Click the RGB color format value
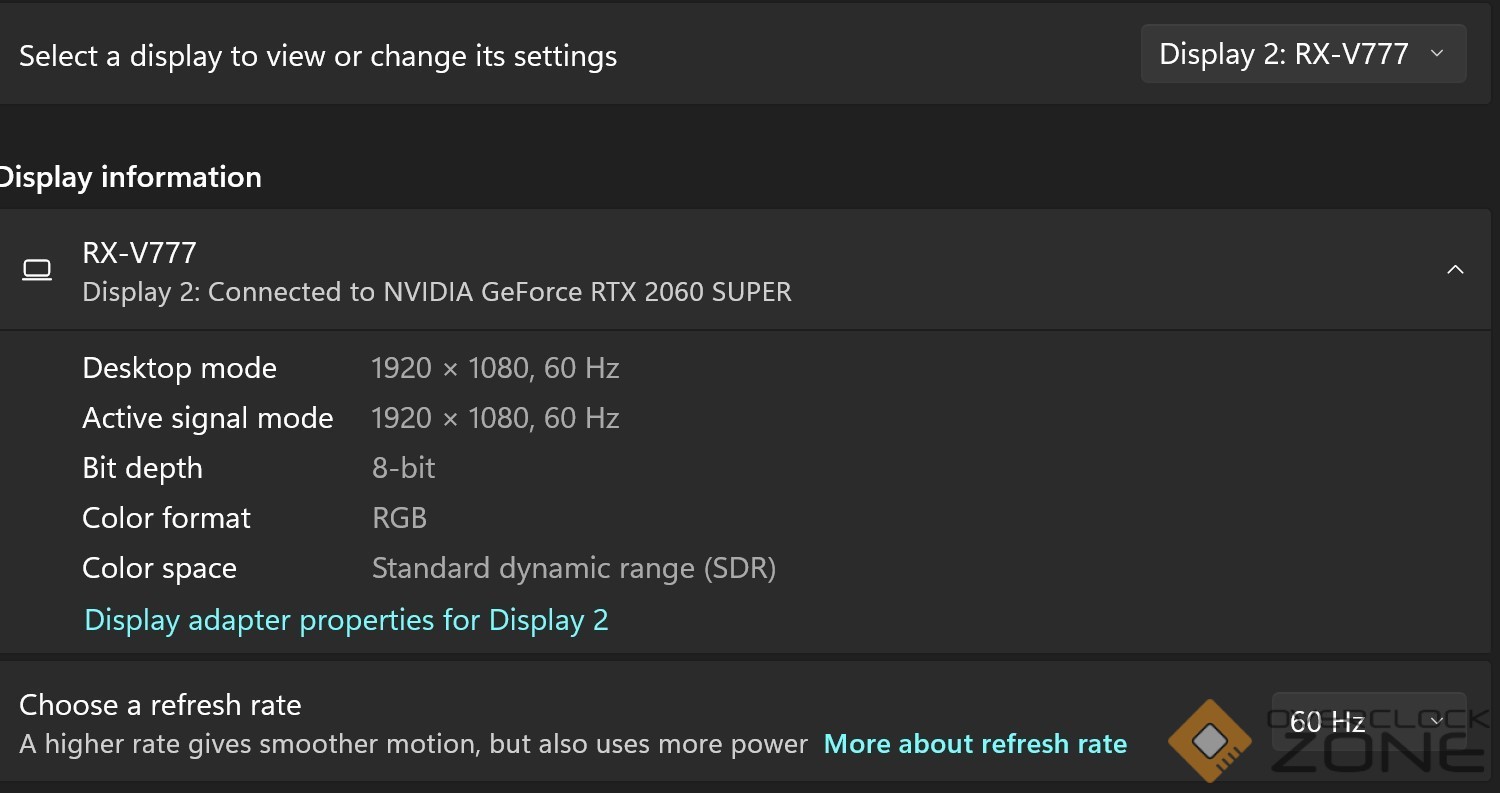Image resolution: width=1500 pixels, height=793 pixels. tap(399, 518)
